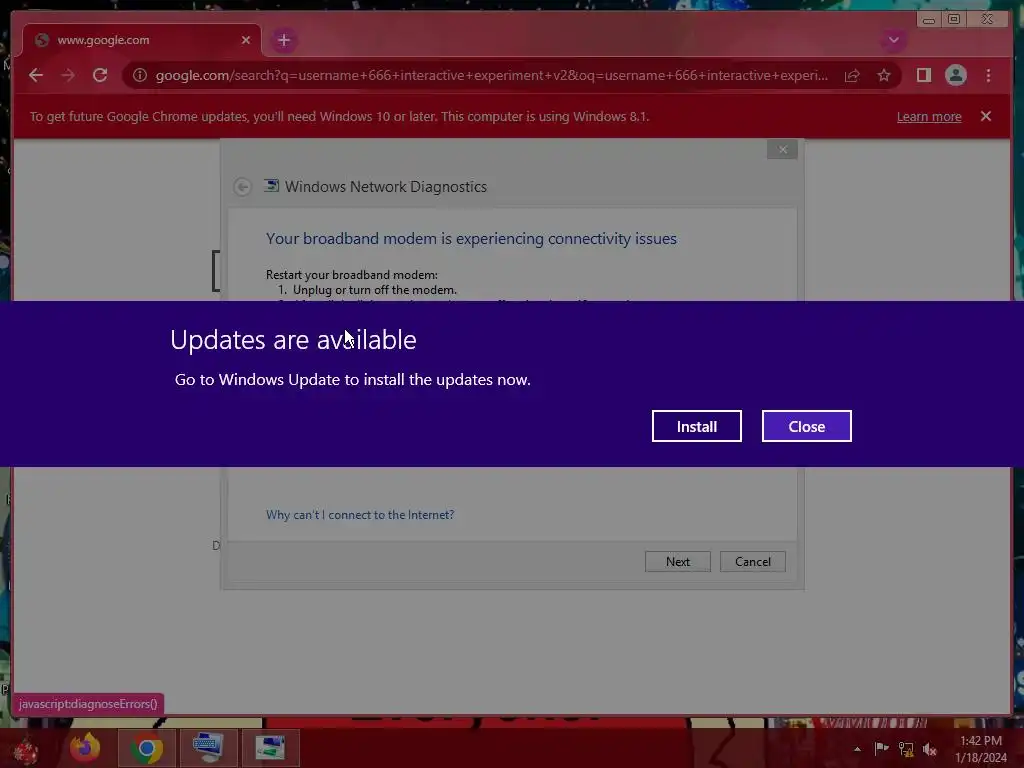This screenshot has height=768, width=1024.
Task: Close the Windows Network Diagnostics dialog
Action: tap(782, 150)
